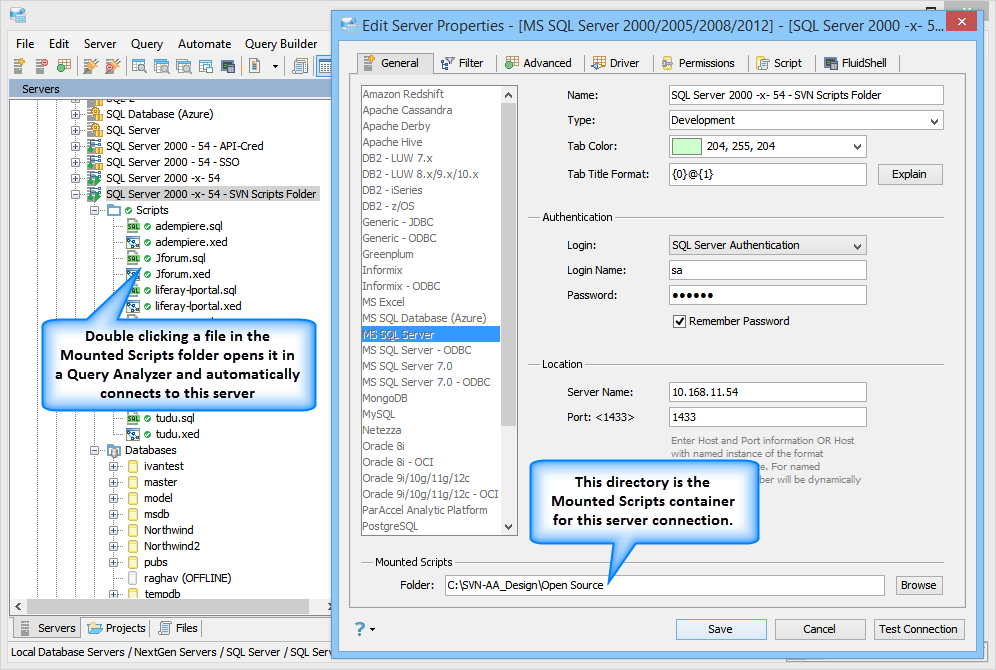Select adempiere.sql script file

coord(189,226)
